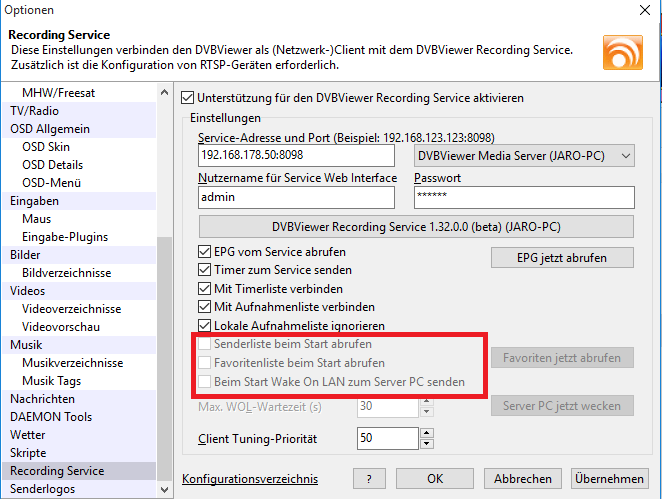Screen dimensions: 662x499
Task: Click DVBViewer Recording Service 1.32.0.0 button
Action: coord(416,227)
